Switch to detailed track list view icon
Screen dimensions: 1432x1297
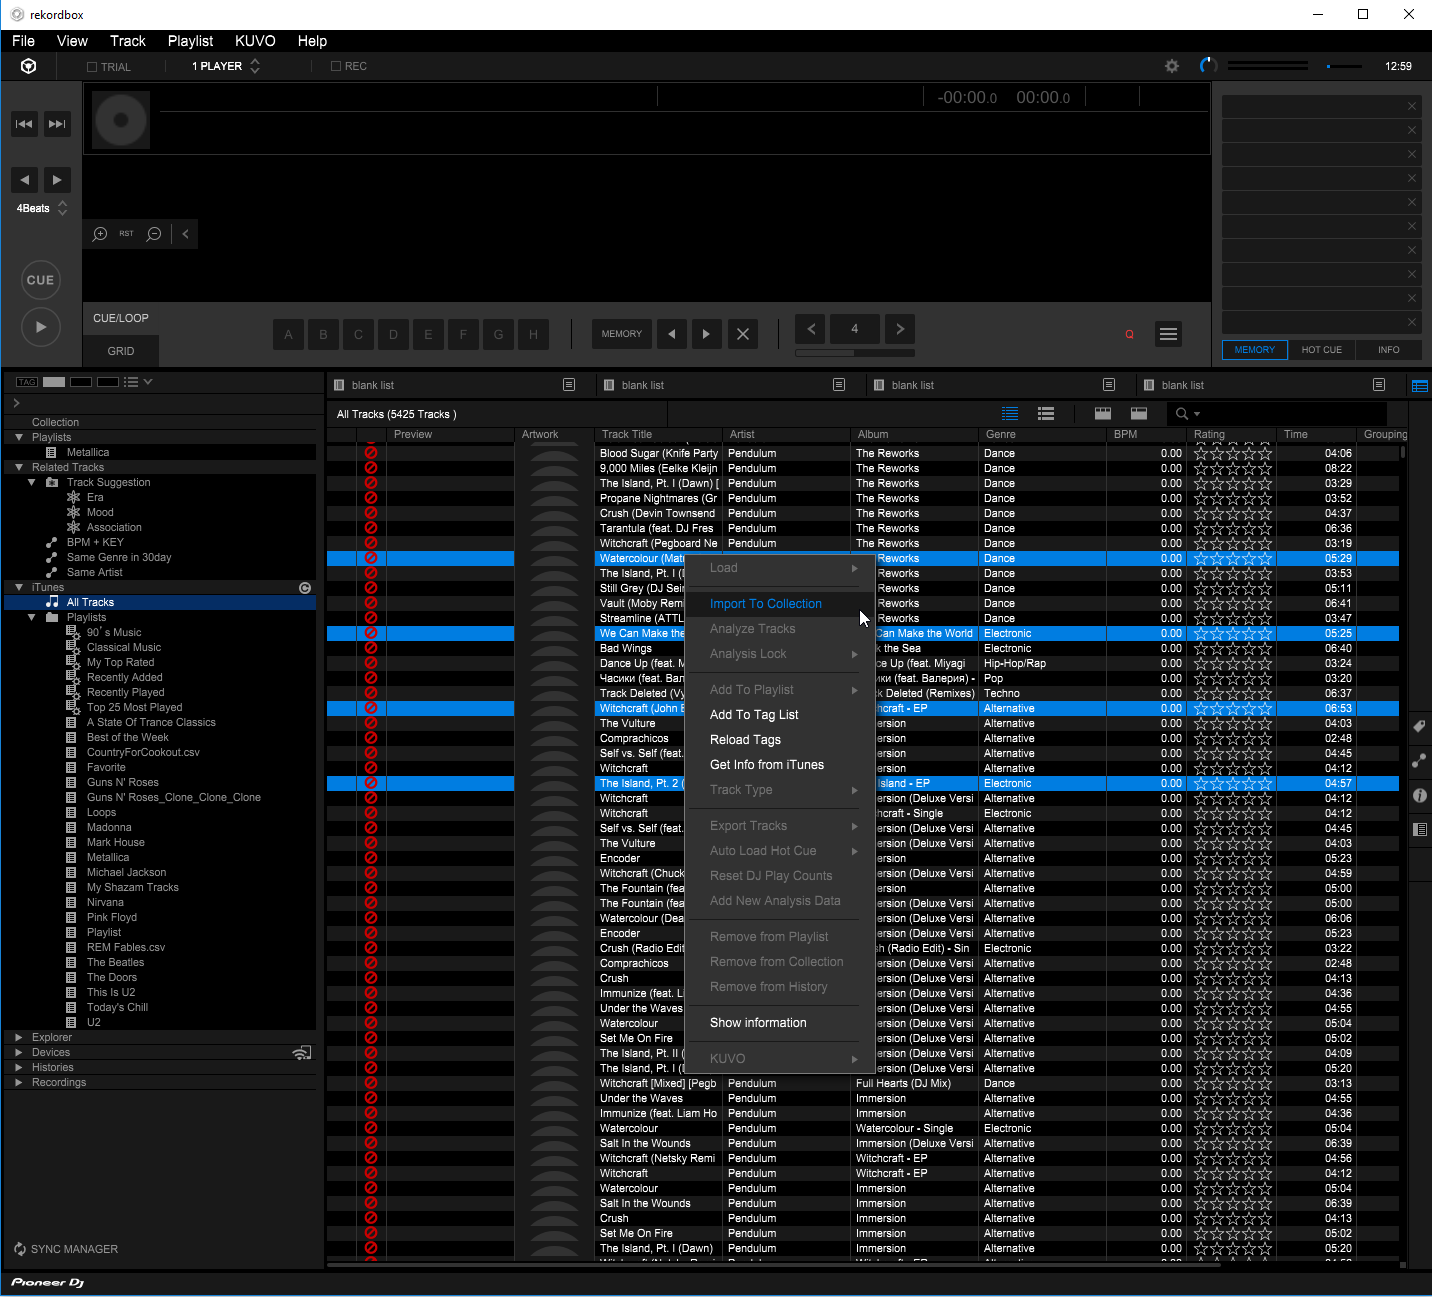coord(1010,414)
